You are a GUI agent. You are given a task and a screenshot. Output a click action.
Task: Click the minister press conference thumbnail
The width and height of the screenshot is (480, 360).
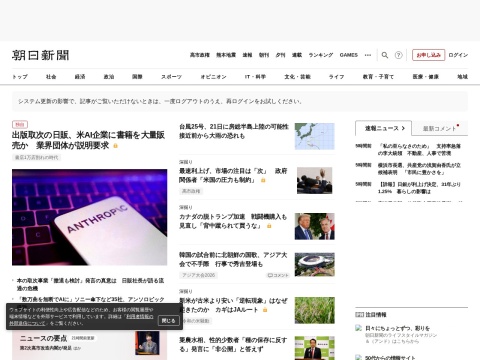[x=314, y=348]
